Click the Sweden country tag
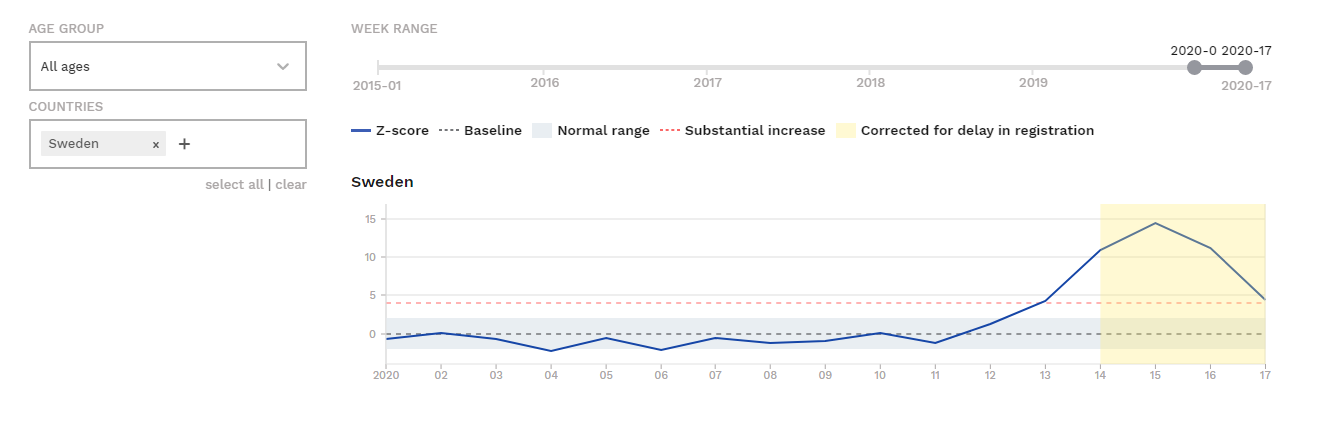1344x441 pixels. coord(74,144)
